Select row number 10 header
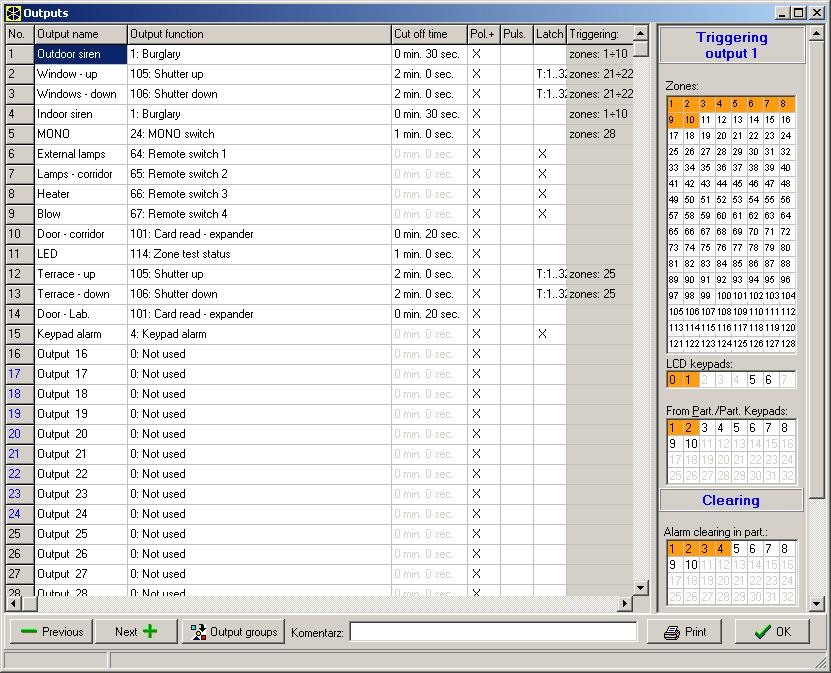Viewport: 831px width, 673px height. point(20,234)
